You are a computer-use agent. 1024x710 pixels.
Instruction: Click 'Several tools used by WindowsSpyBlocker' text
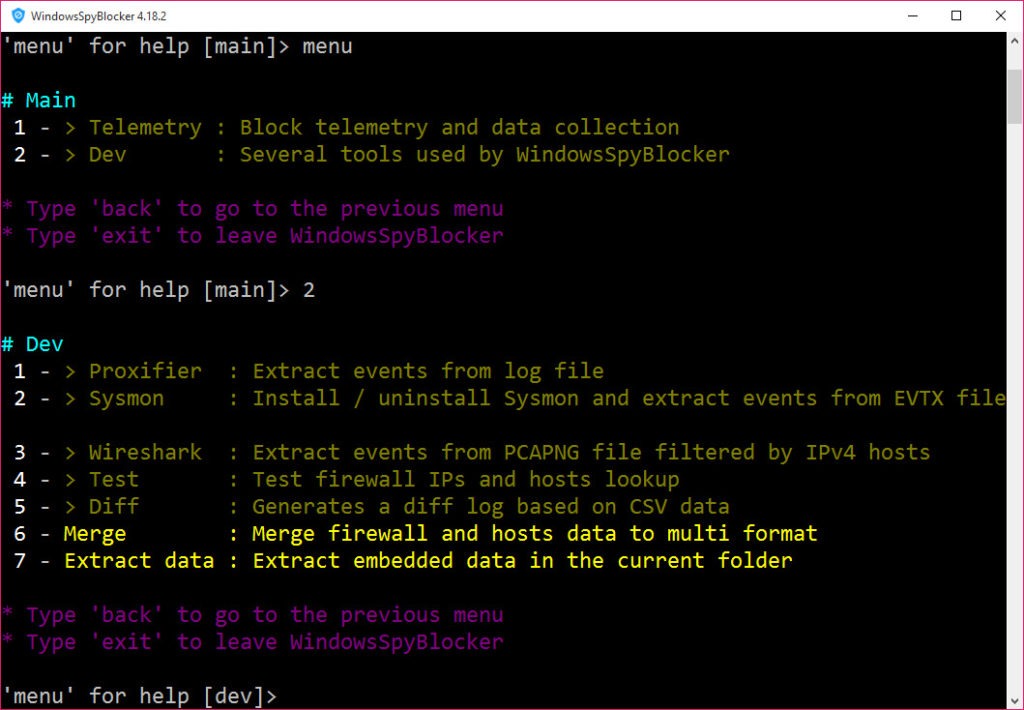tap(485, 155)
